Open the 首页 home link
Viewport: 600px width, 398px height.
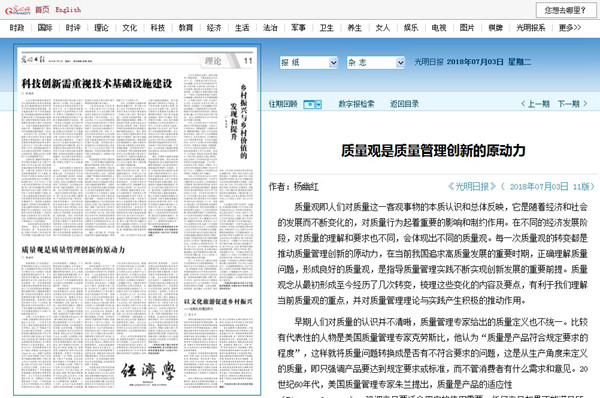click(x=42, y=10)
